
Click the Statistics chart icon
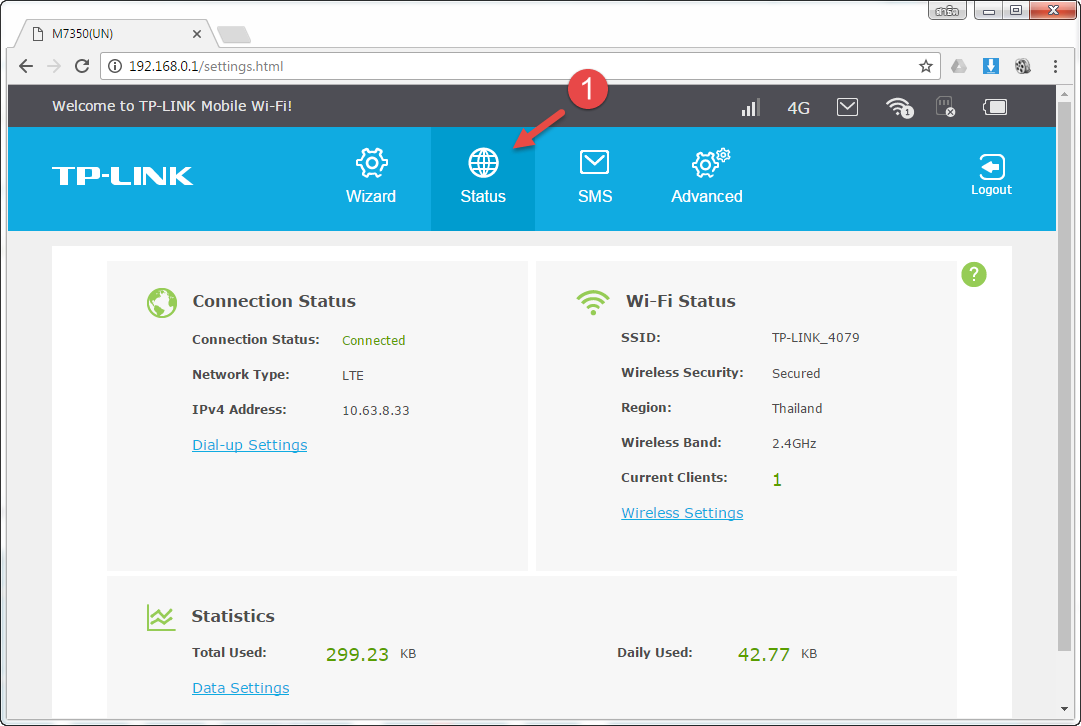coord(161,617)
